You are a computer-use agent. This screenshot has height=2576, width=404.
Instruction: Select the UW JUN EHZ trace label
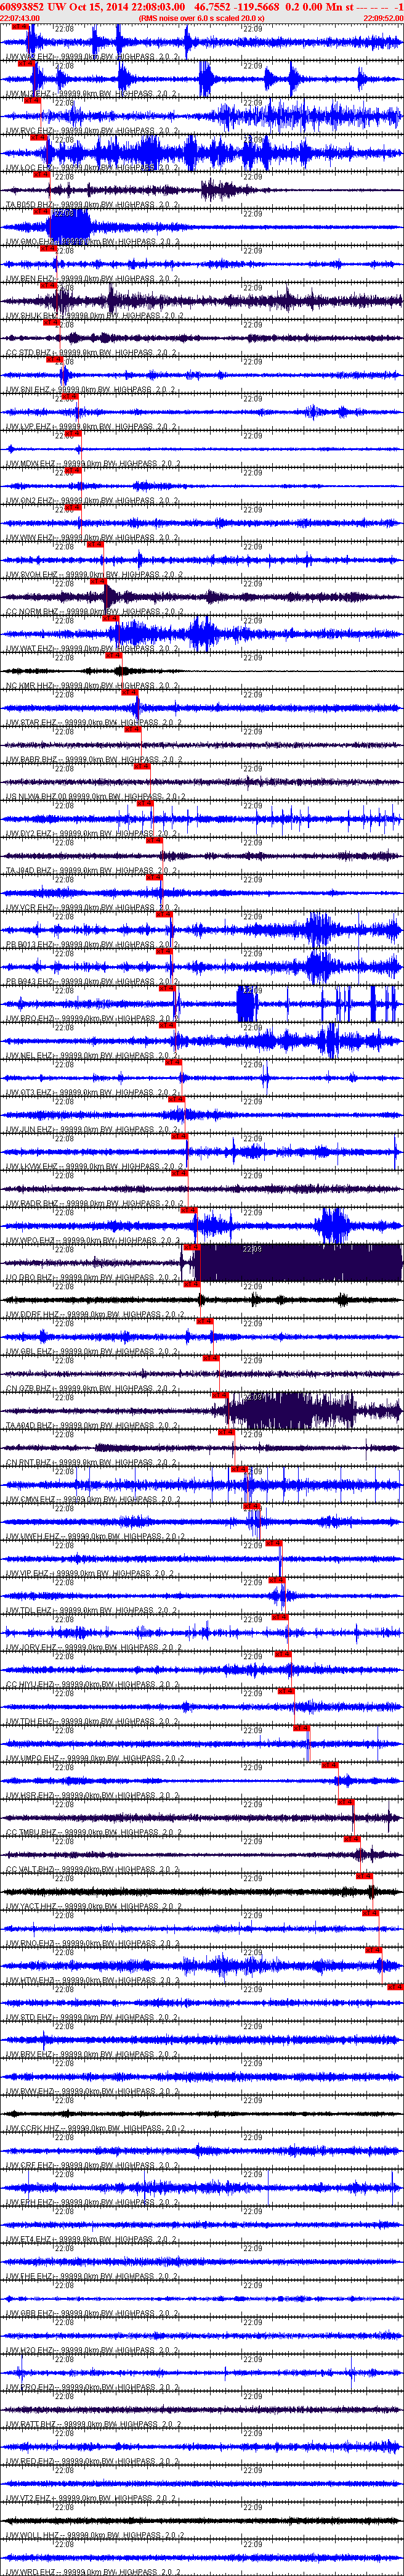coord(93,1129)
